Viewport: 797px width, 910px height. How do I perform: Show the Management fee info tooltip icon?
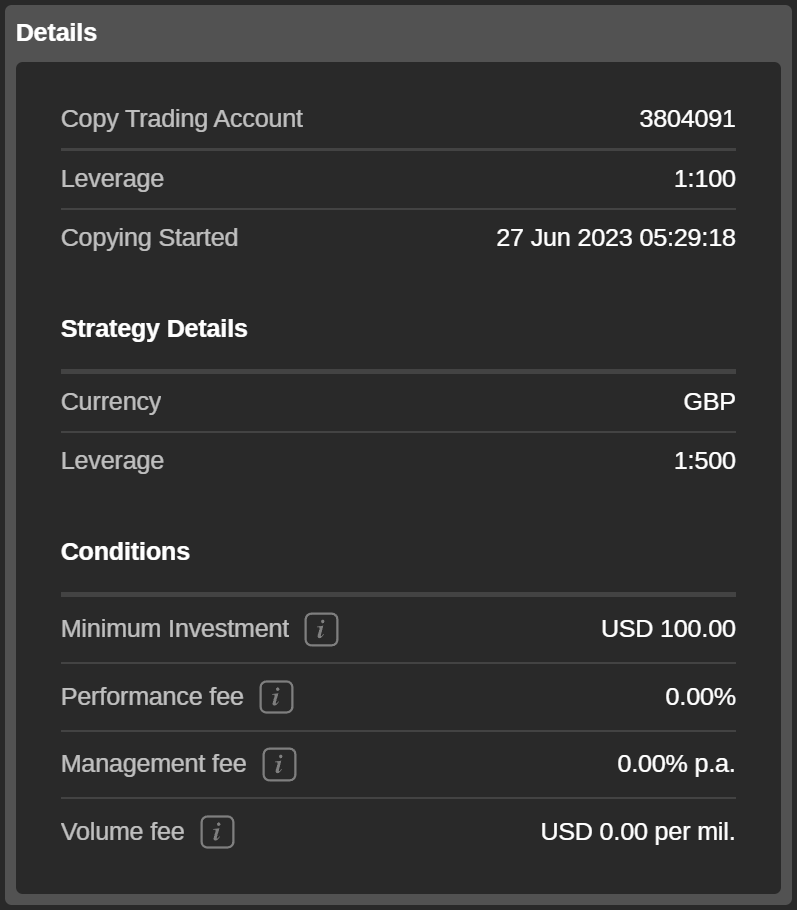(279, 764)
